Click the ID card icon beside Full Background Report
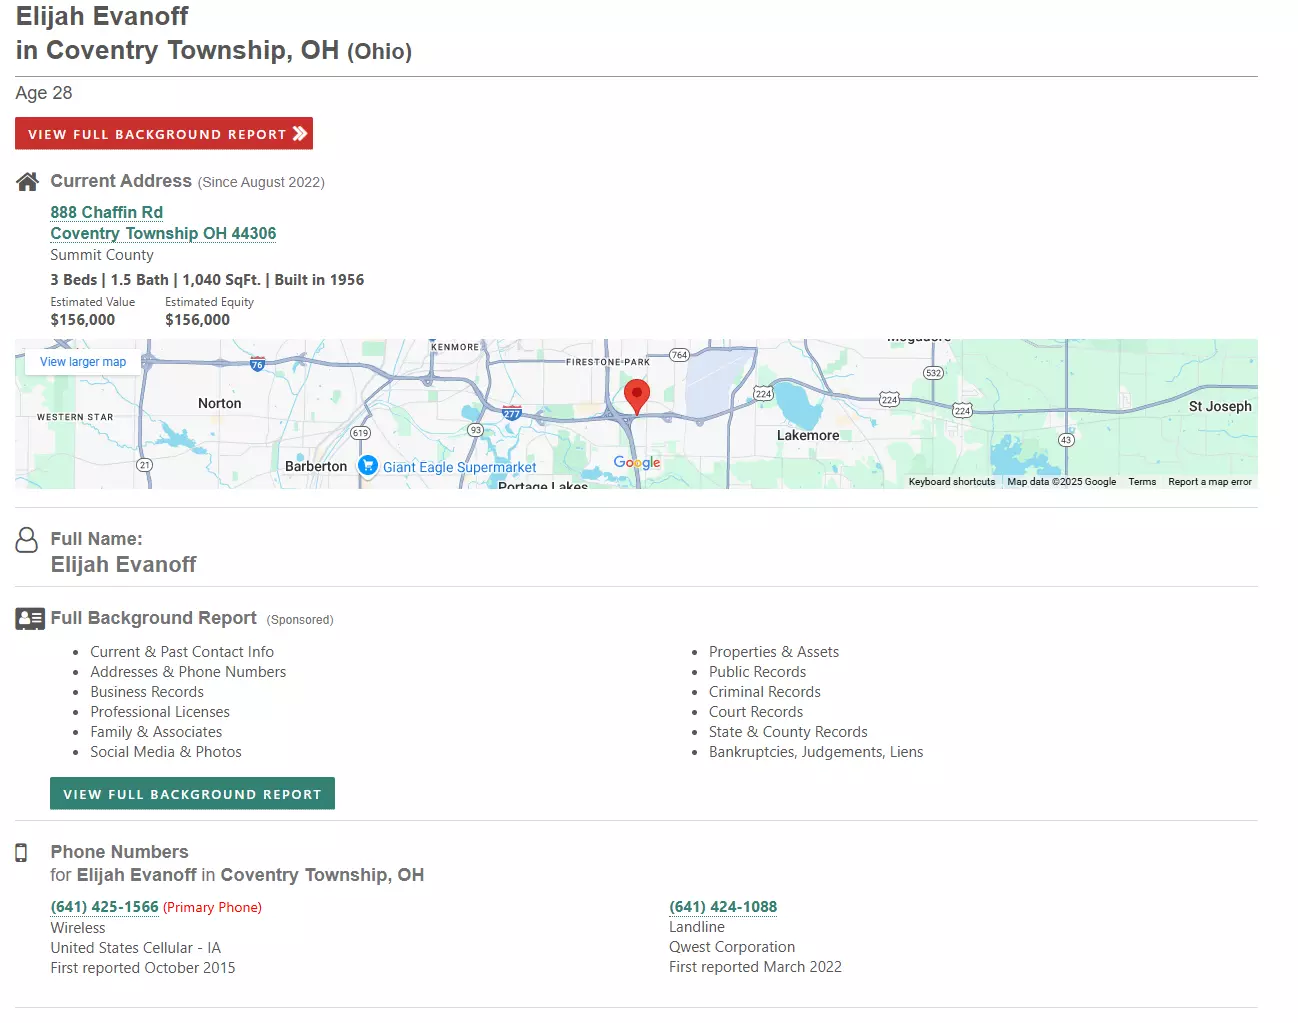Viewport: 1298px width, 1023px height. pyautogui.click(x=30, y=619)
